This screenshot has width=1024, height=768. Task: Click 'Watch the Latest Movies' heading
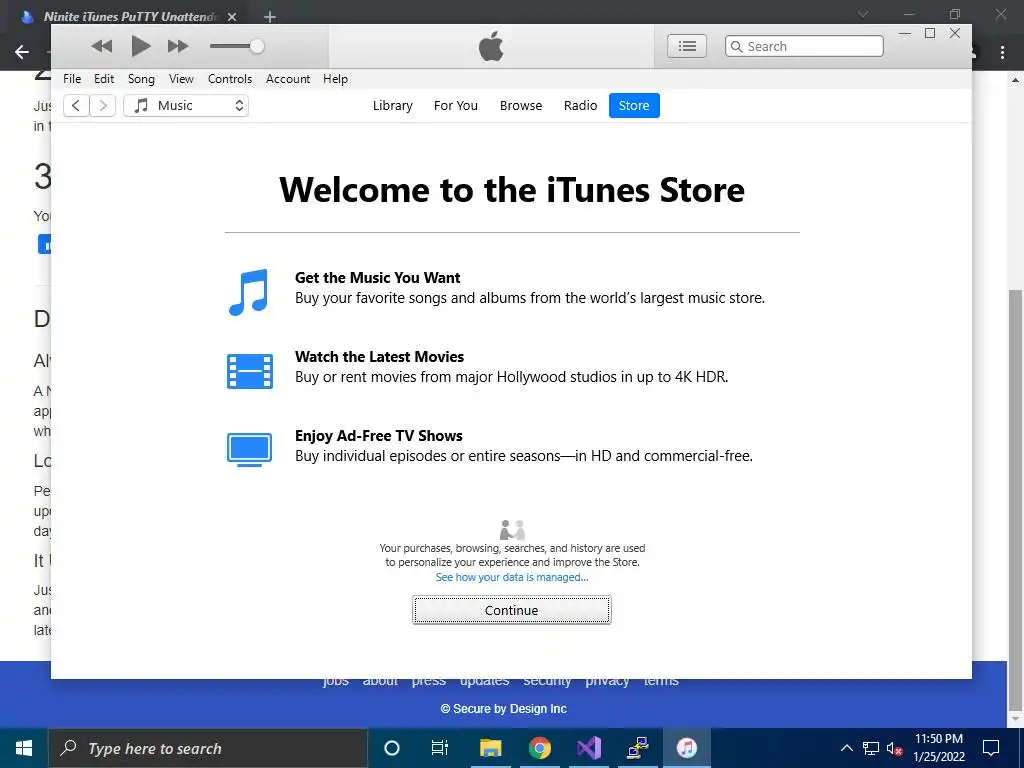[x=379, y=357]
